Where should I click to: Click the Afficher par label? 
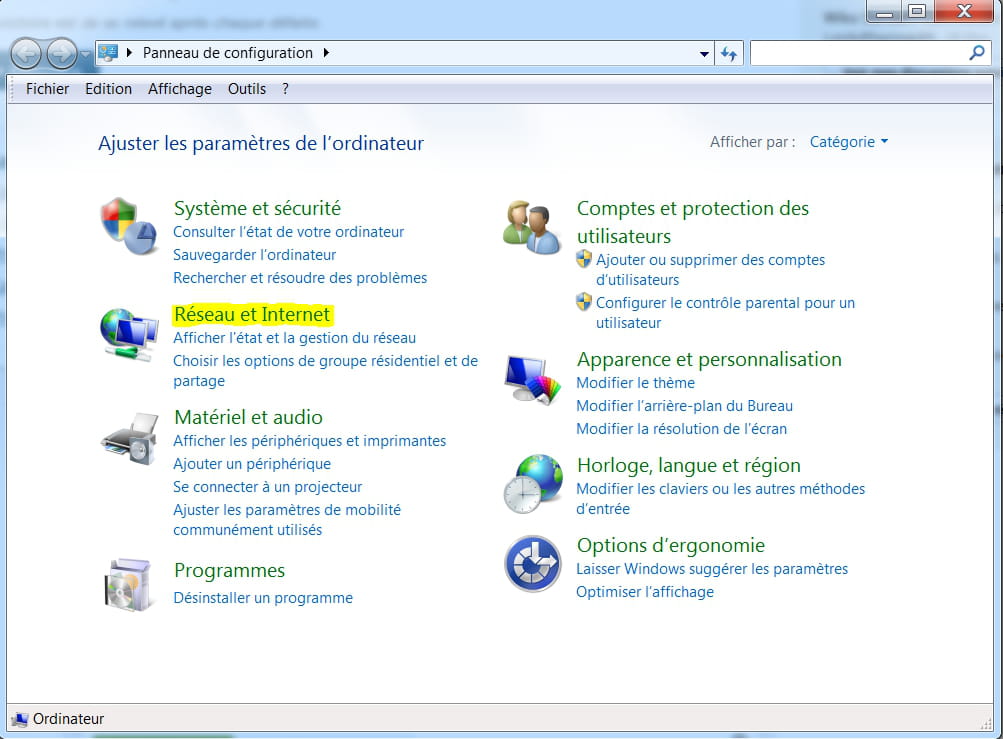(x=752, y=142)
